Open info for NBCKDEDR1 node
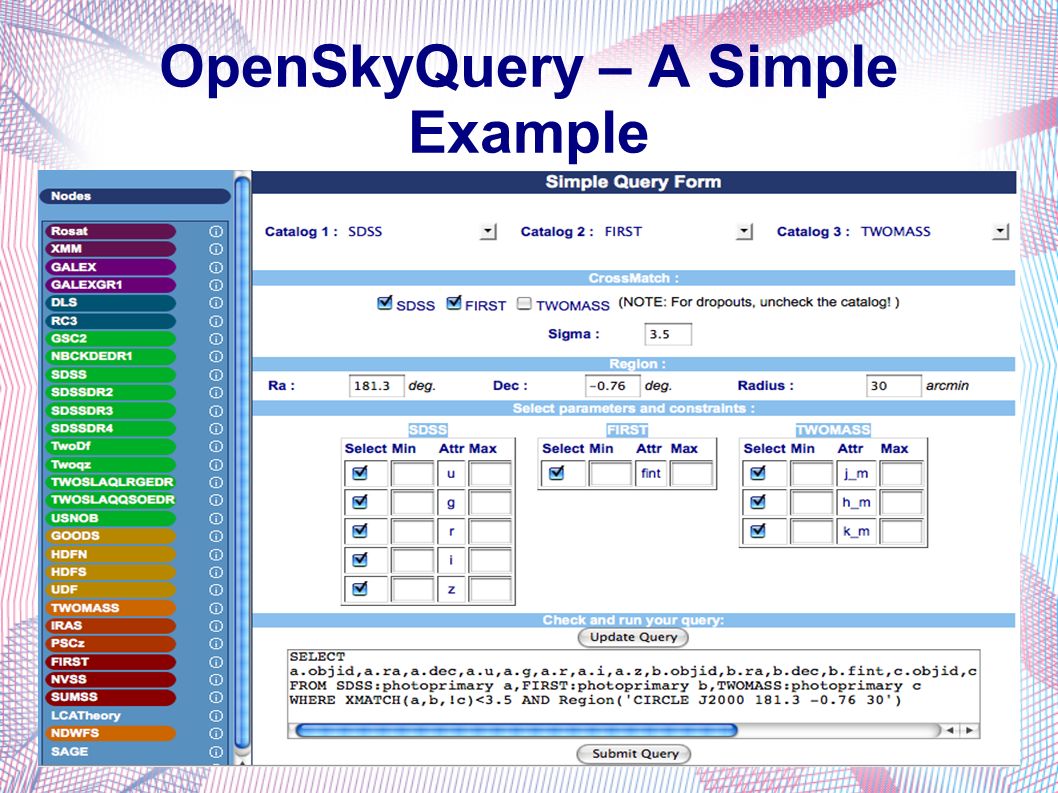Viewport: 1058px width, 793px height. click(x=216, y=356)
